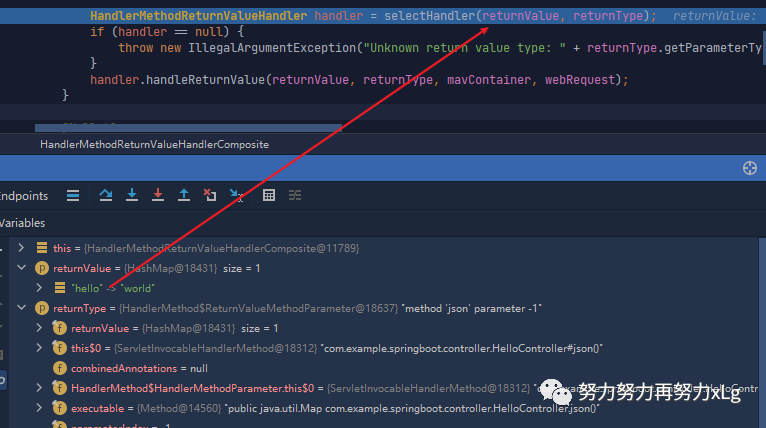Screen dimensions: 766x428
Task: Click the red Force Step Into icon
Action: 158,195
